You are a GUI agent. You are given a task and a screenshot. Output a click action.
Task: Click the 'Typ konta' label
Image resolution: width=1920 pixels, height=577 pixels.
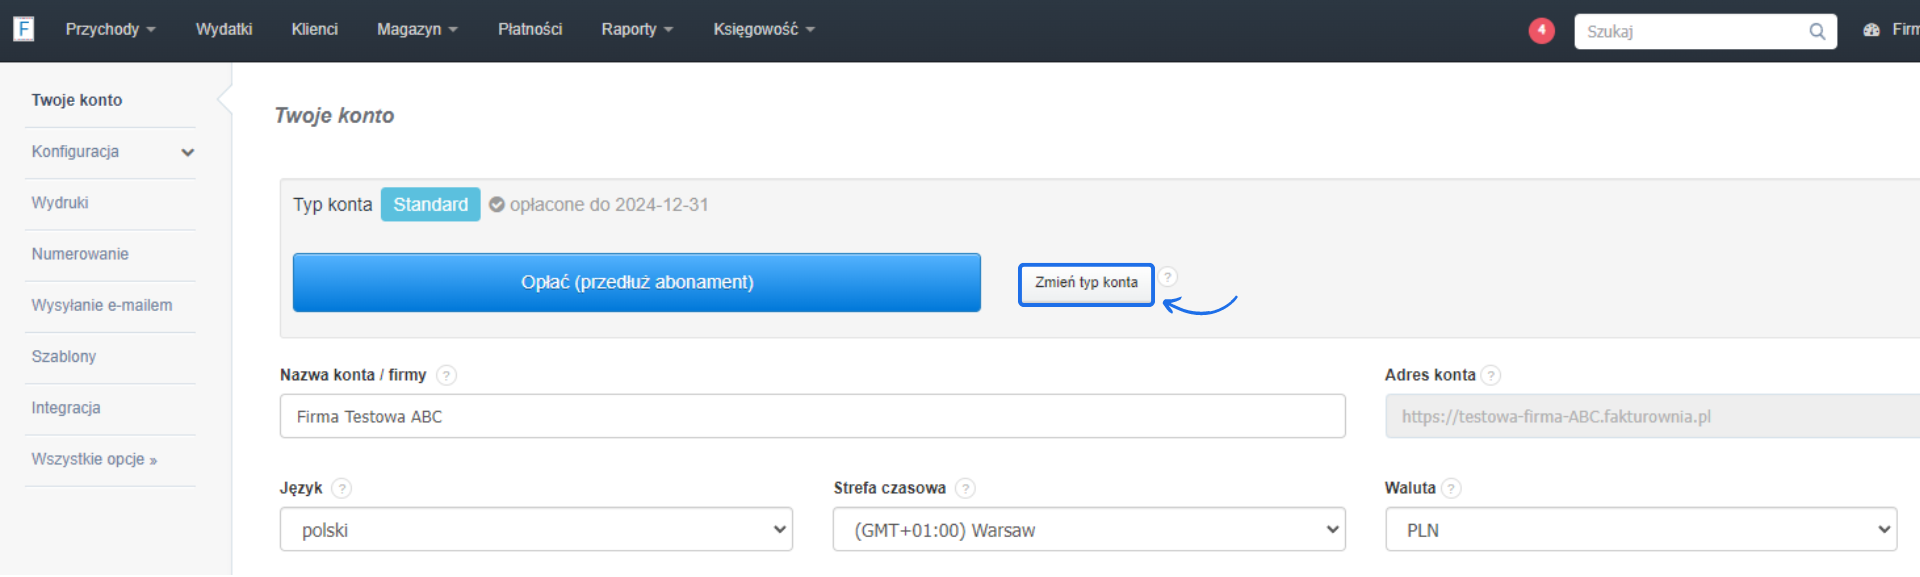tap(332, 204)
